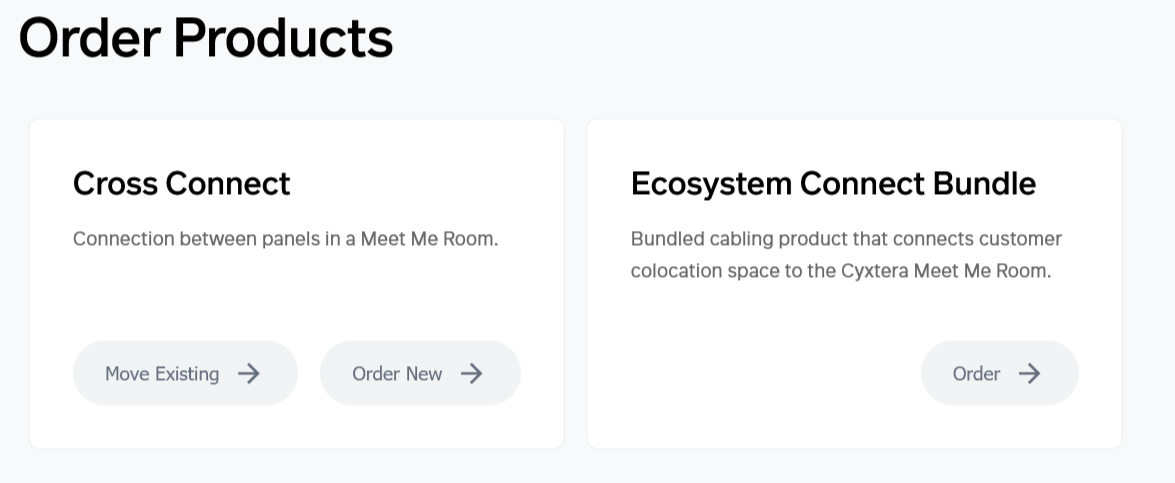1175x483 pixels.
Task: Click 'Meet Me Room' in the Cross Connect description
Action: [427, 239]
